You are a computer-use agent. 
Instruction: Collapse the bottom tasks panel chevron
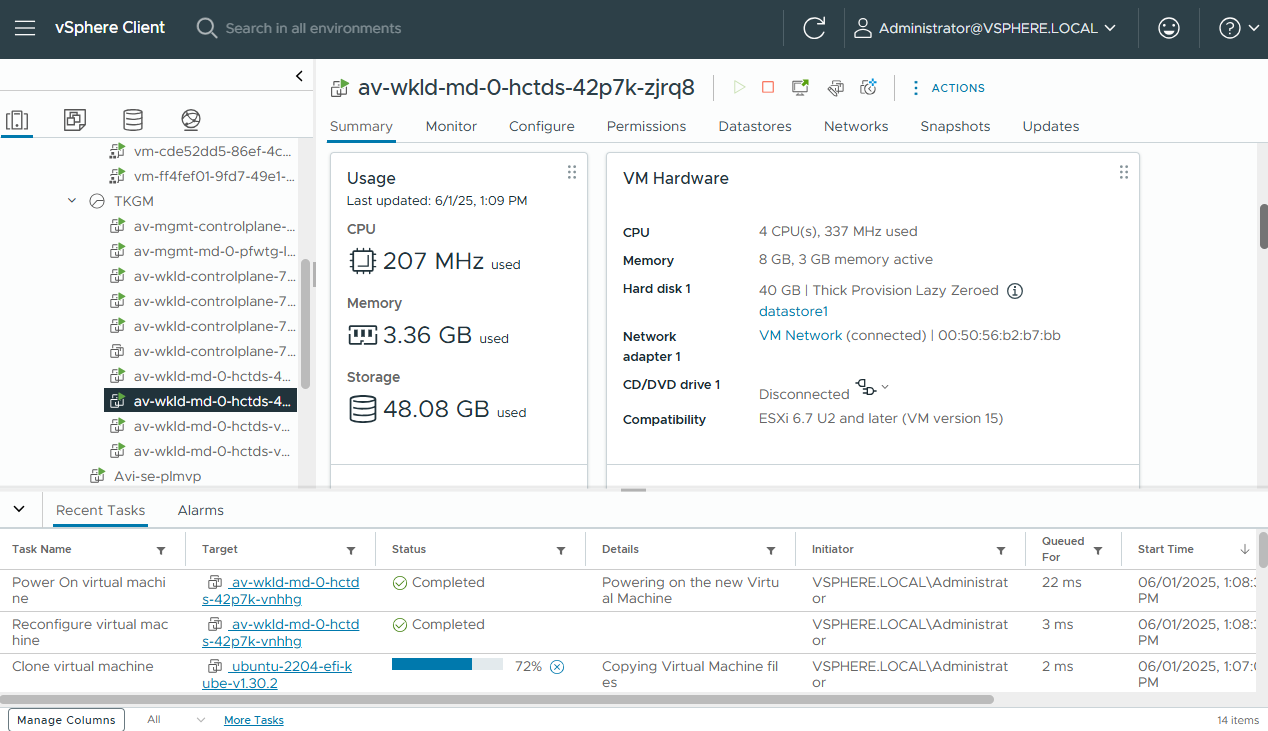tap(19, 509)
